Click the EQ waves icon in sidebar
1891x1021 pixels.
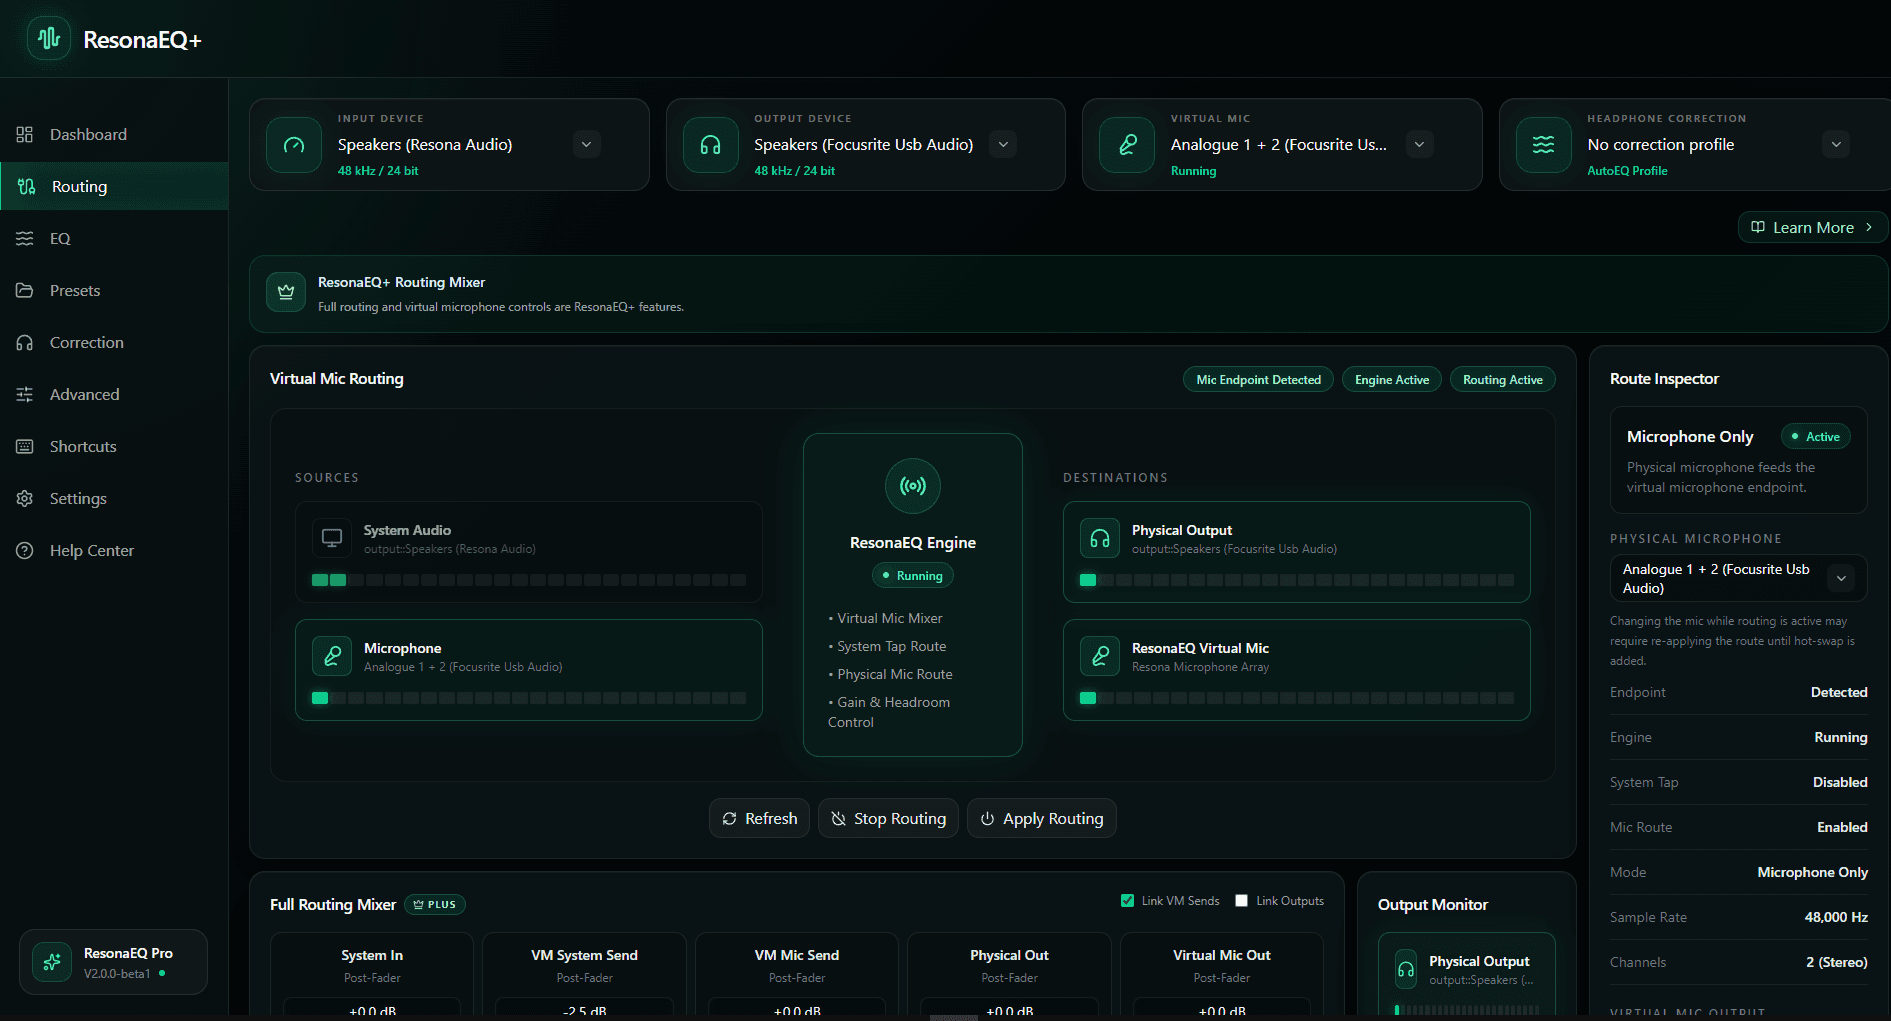coord(25,238)
